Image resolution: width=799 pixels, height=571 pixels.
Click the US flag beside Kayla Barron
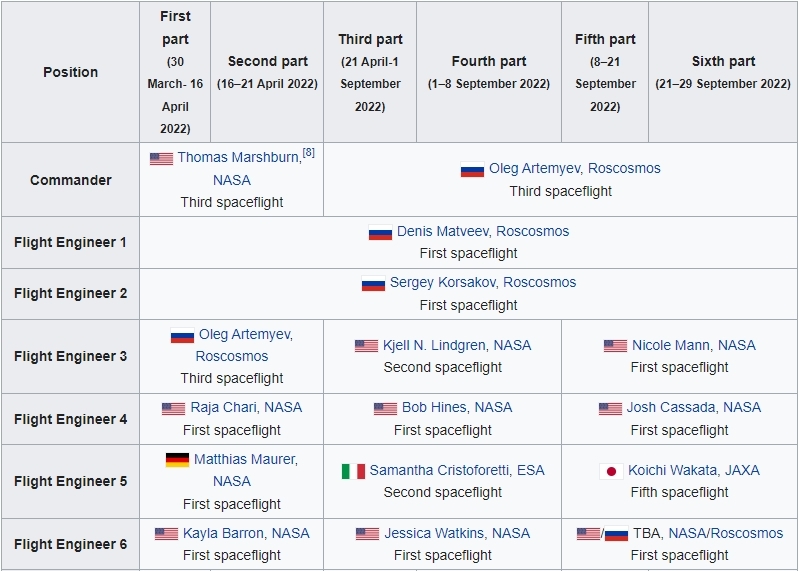[166, 534]
